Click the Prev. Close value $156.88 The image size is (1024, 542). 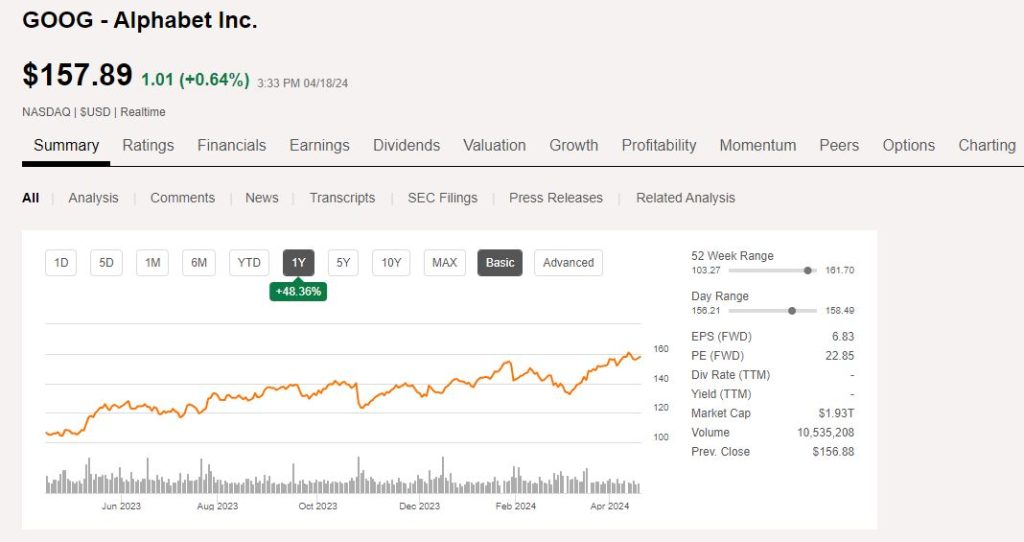(833, 452)
